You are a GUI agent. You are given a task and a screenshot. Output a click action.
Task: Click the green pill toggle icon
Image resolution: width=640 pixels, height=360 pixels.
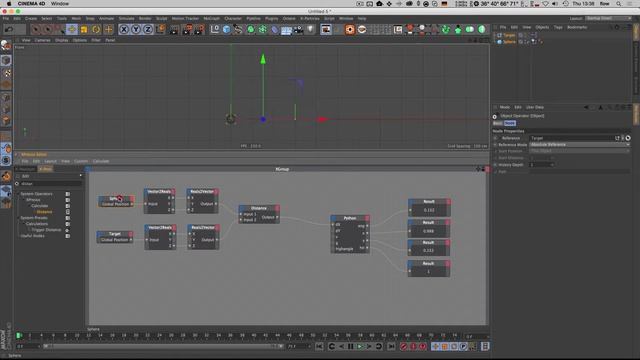coord(470,29)
